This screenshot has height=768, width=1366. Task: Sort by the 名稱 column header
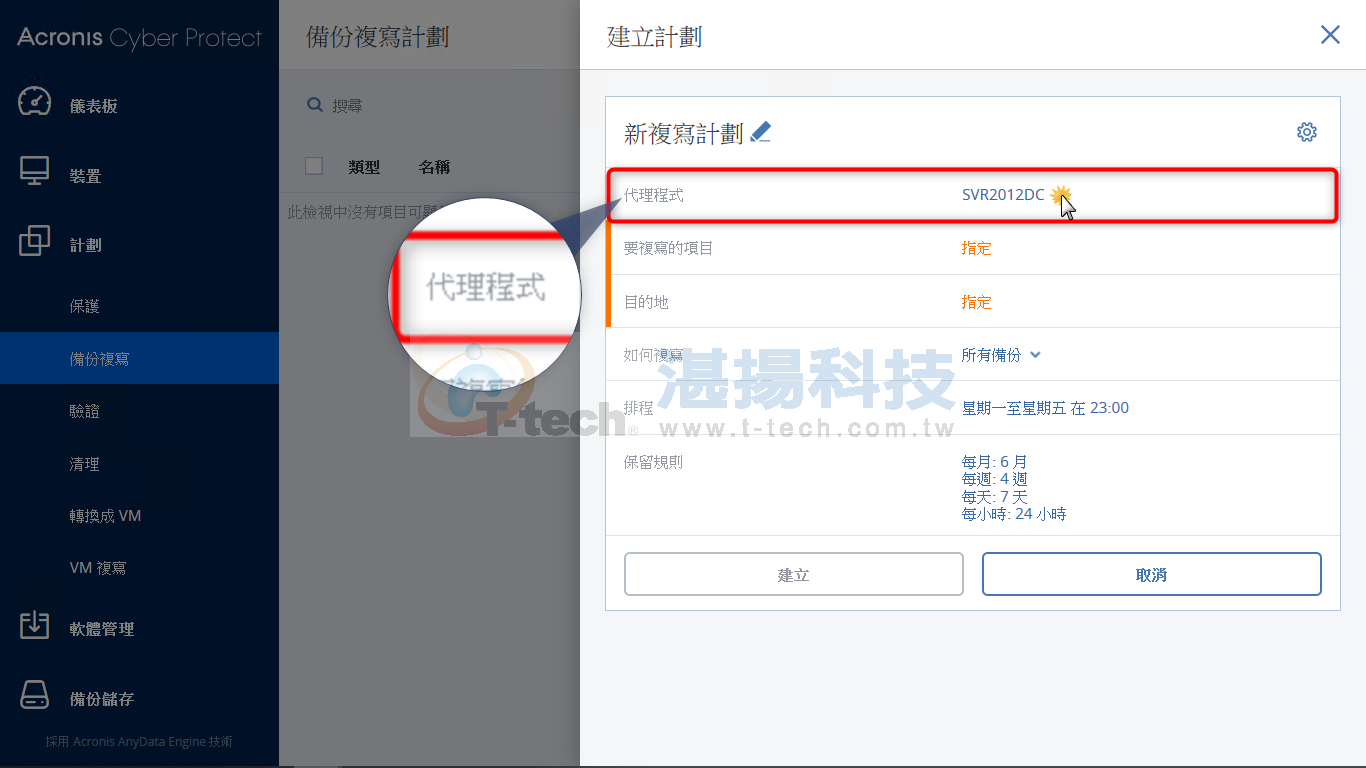click(x=434, y=167)
